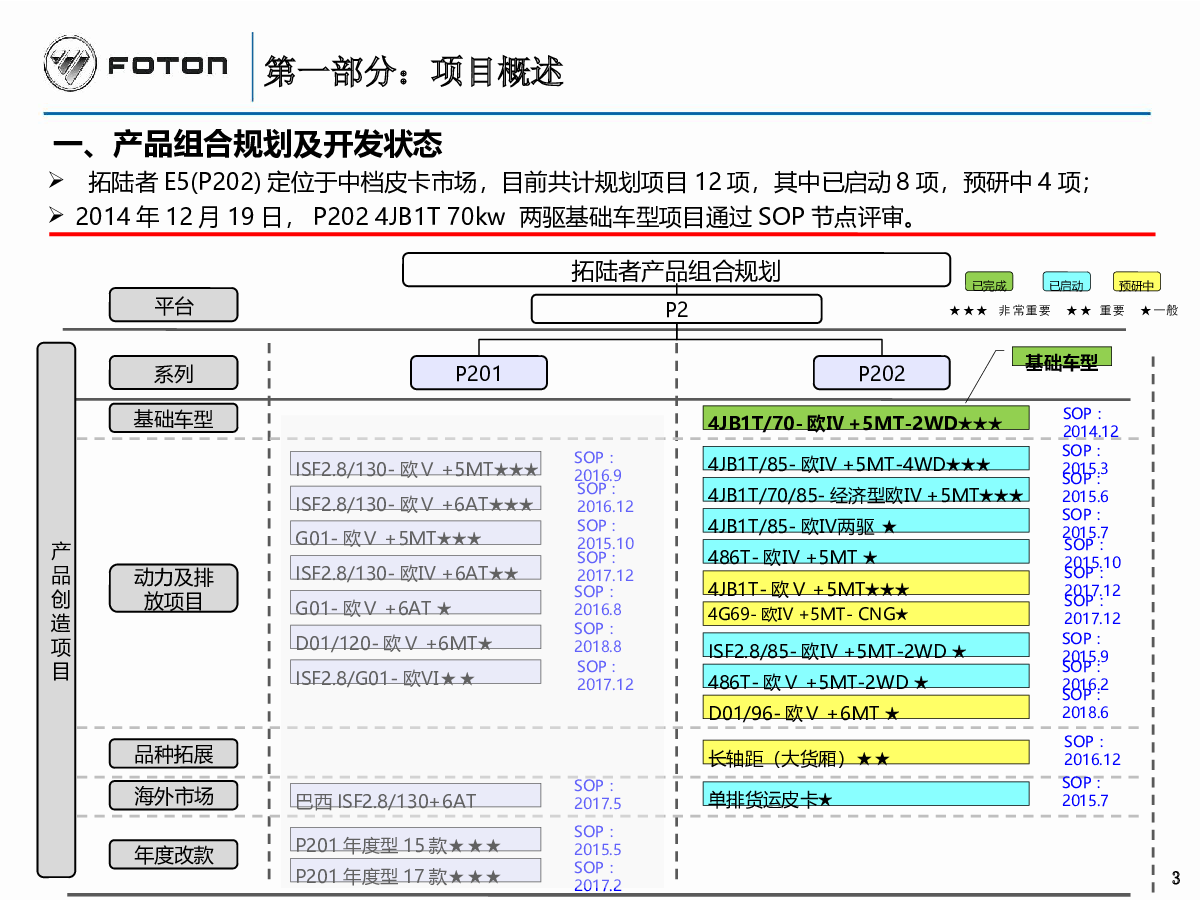Select the 海外市场 label box

coord(174,796)
